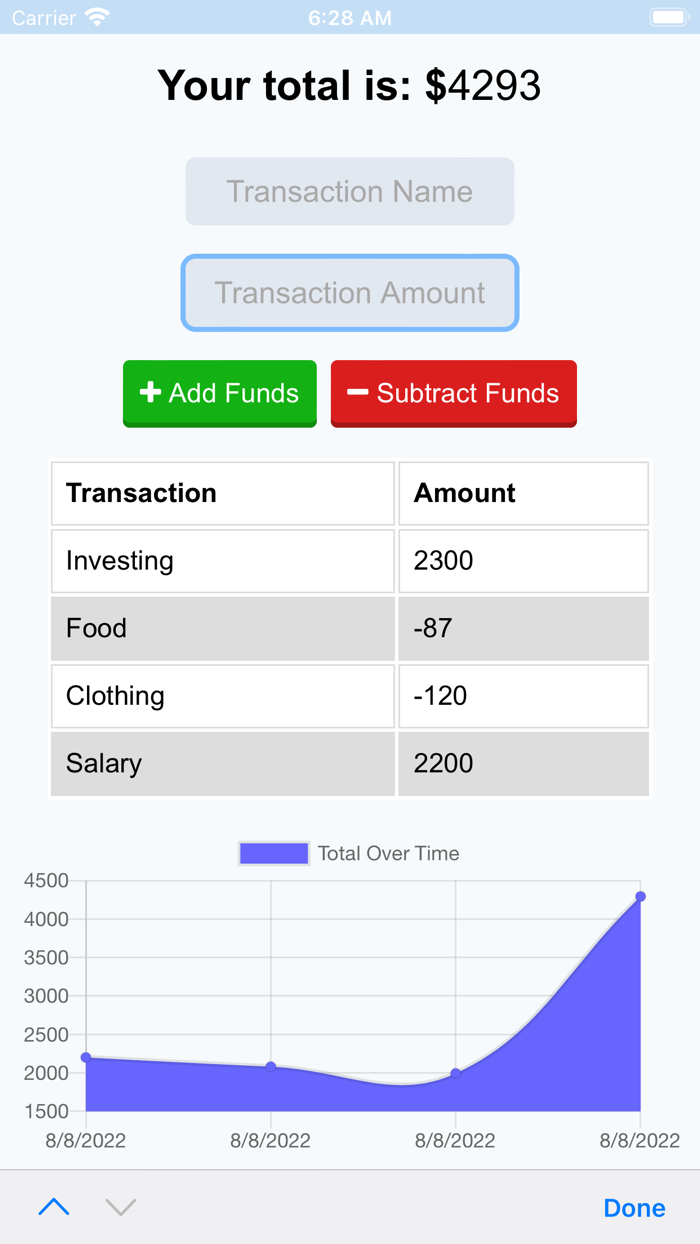Click the blue legend color swatch

274,852
